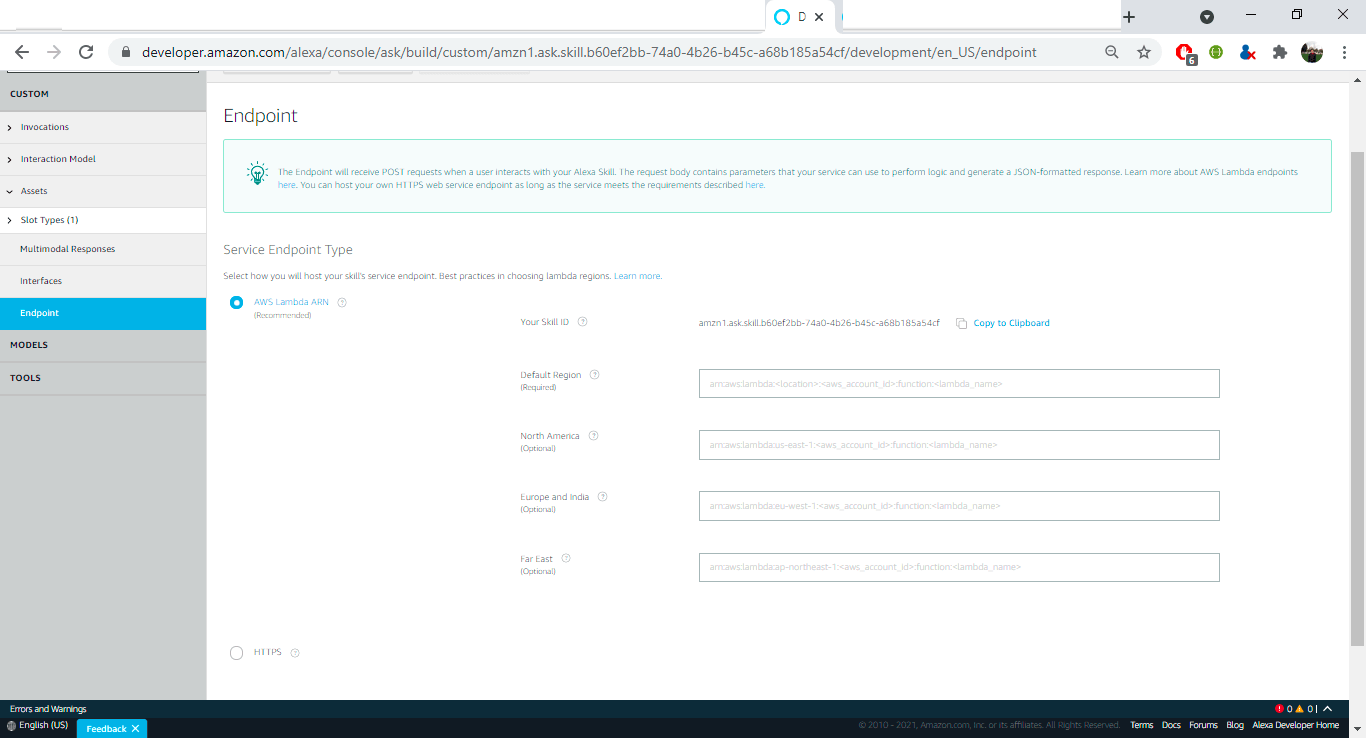The height and width of the screenshot is (738, 1366).
Task: Open the Extensions puzzle piece menu
Action: point(1279,52)
